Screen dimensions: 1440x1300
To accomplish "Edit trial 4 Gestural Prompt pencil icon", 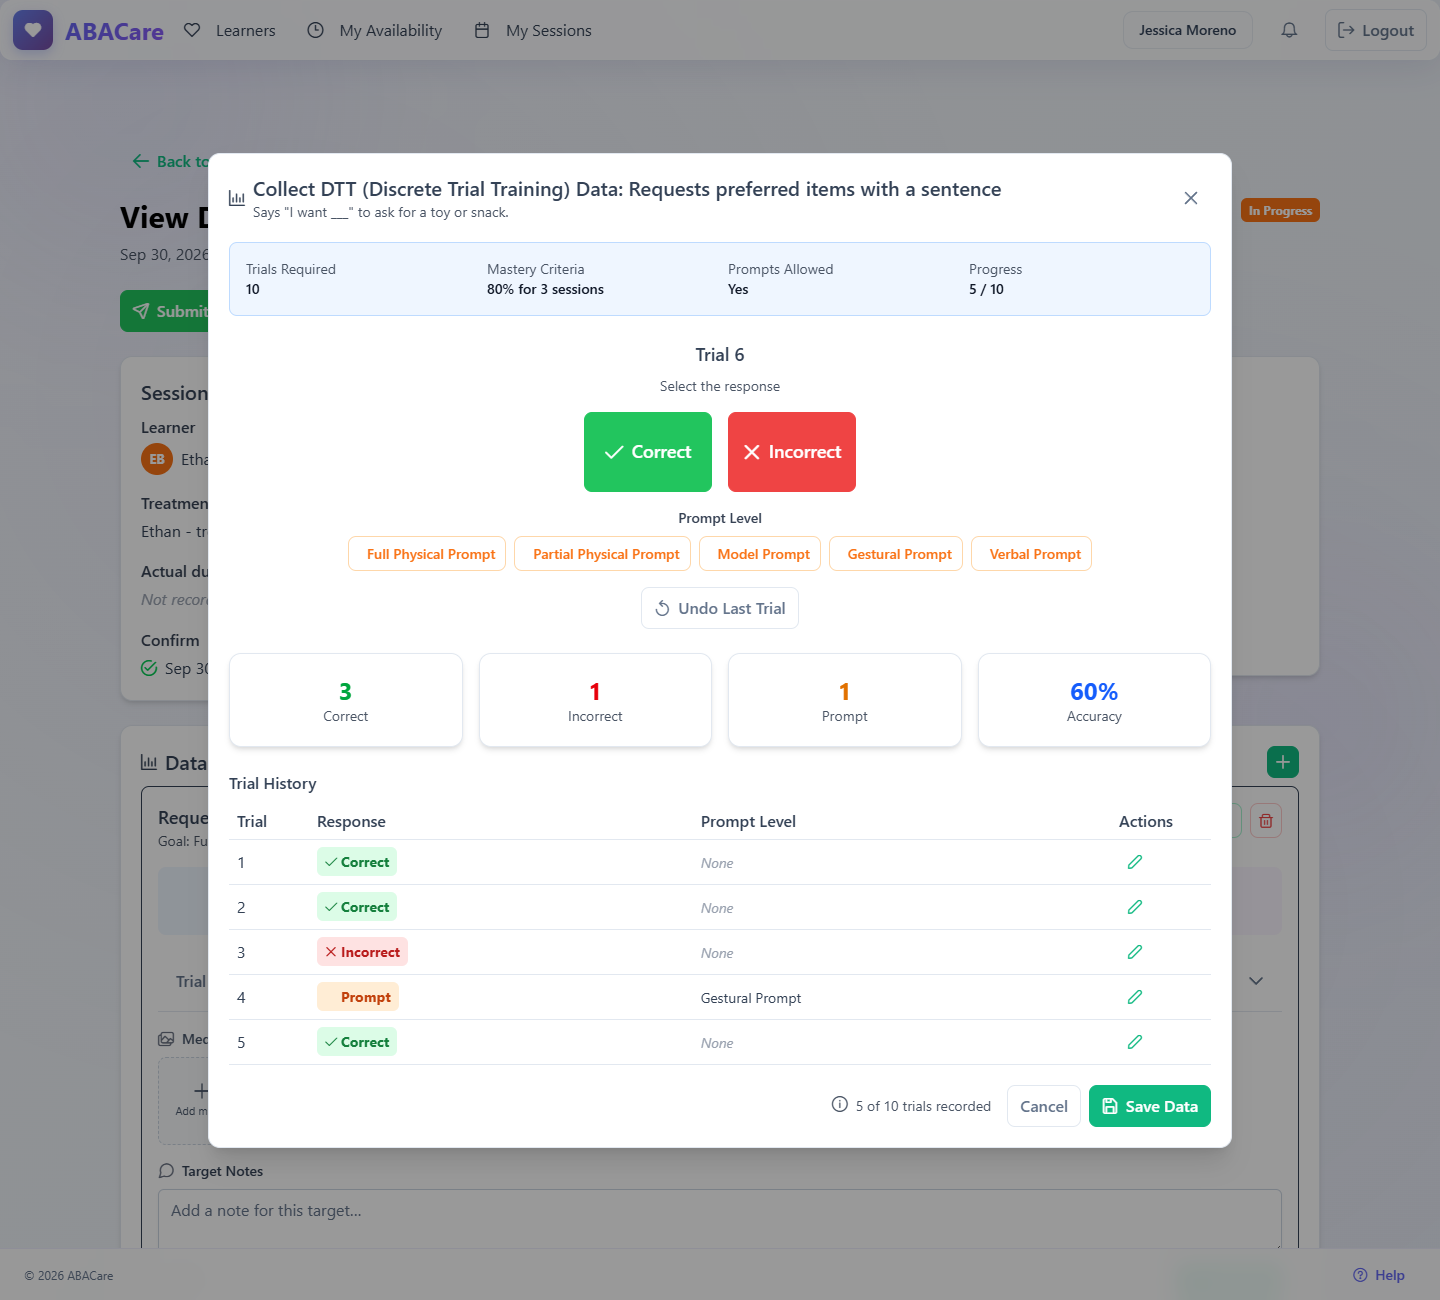I will (x=1135, y=997).
